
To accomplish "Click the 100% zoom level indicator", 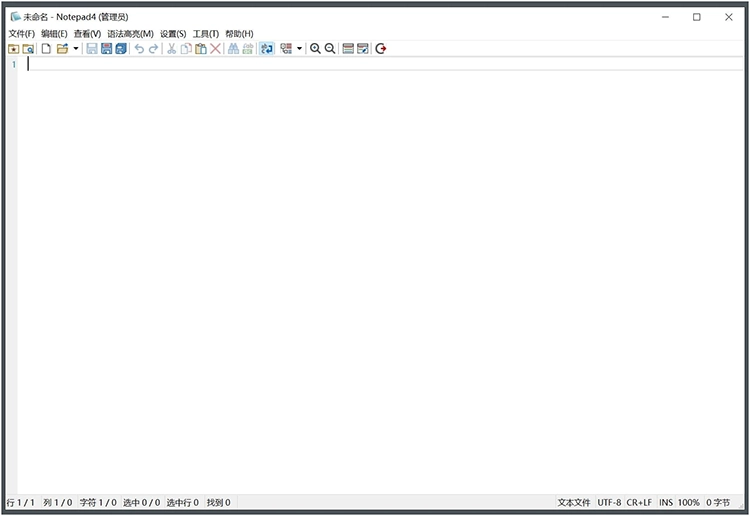I will [689, 502].
